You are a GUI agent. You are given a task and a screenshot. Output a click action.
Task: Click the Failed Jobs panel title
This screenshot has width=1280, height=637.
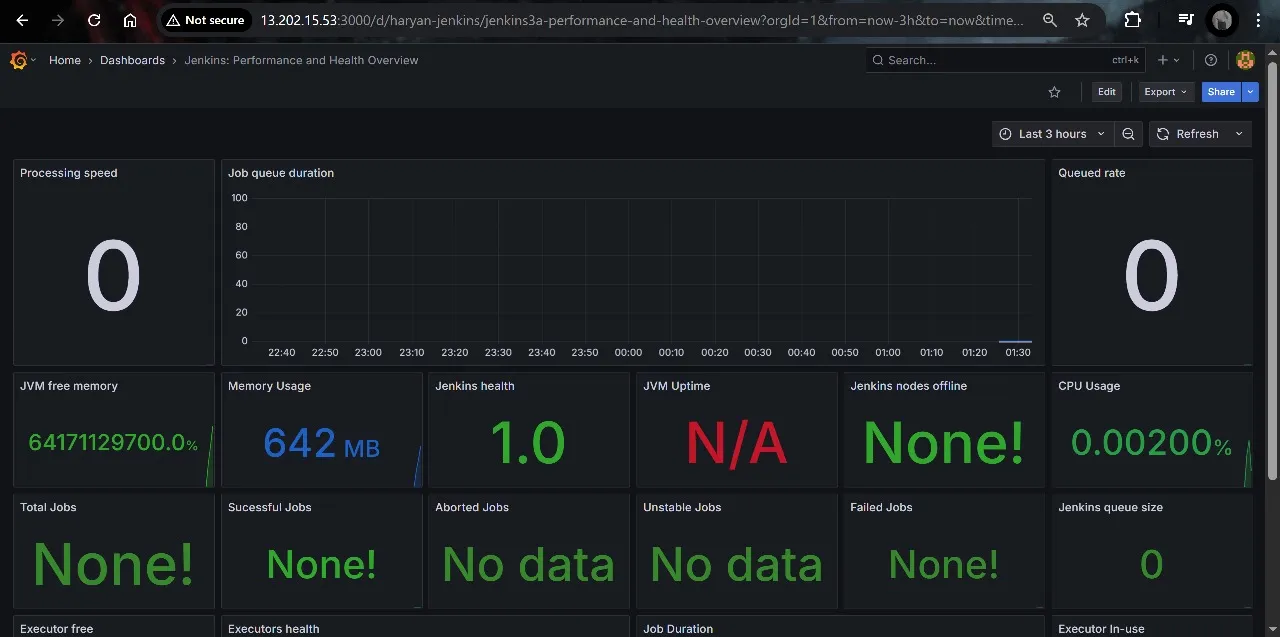(881, 507)
